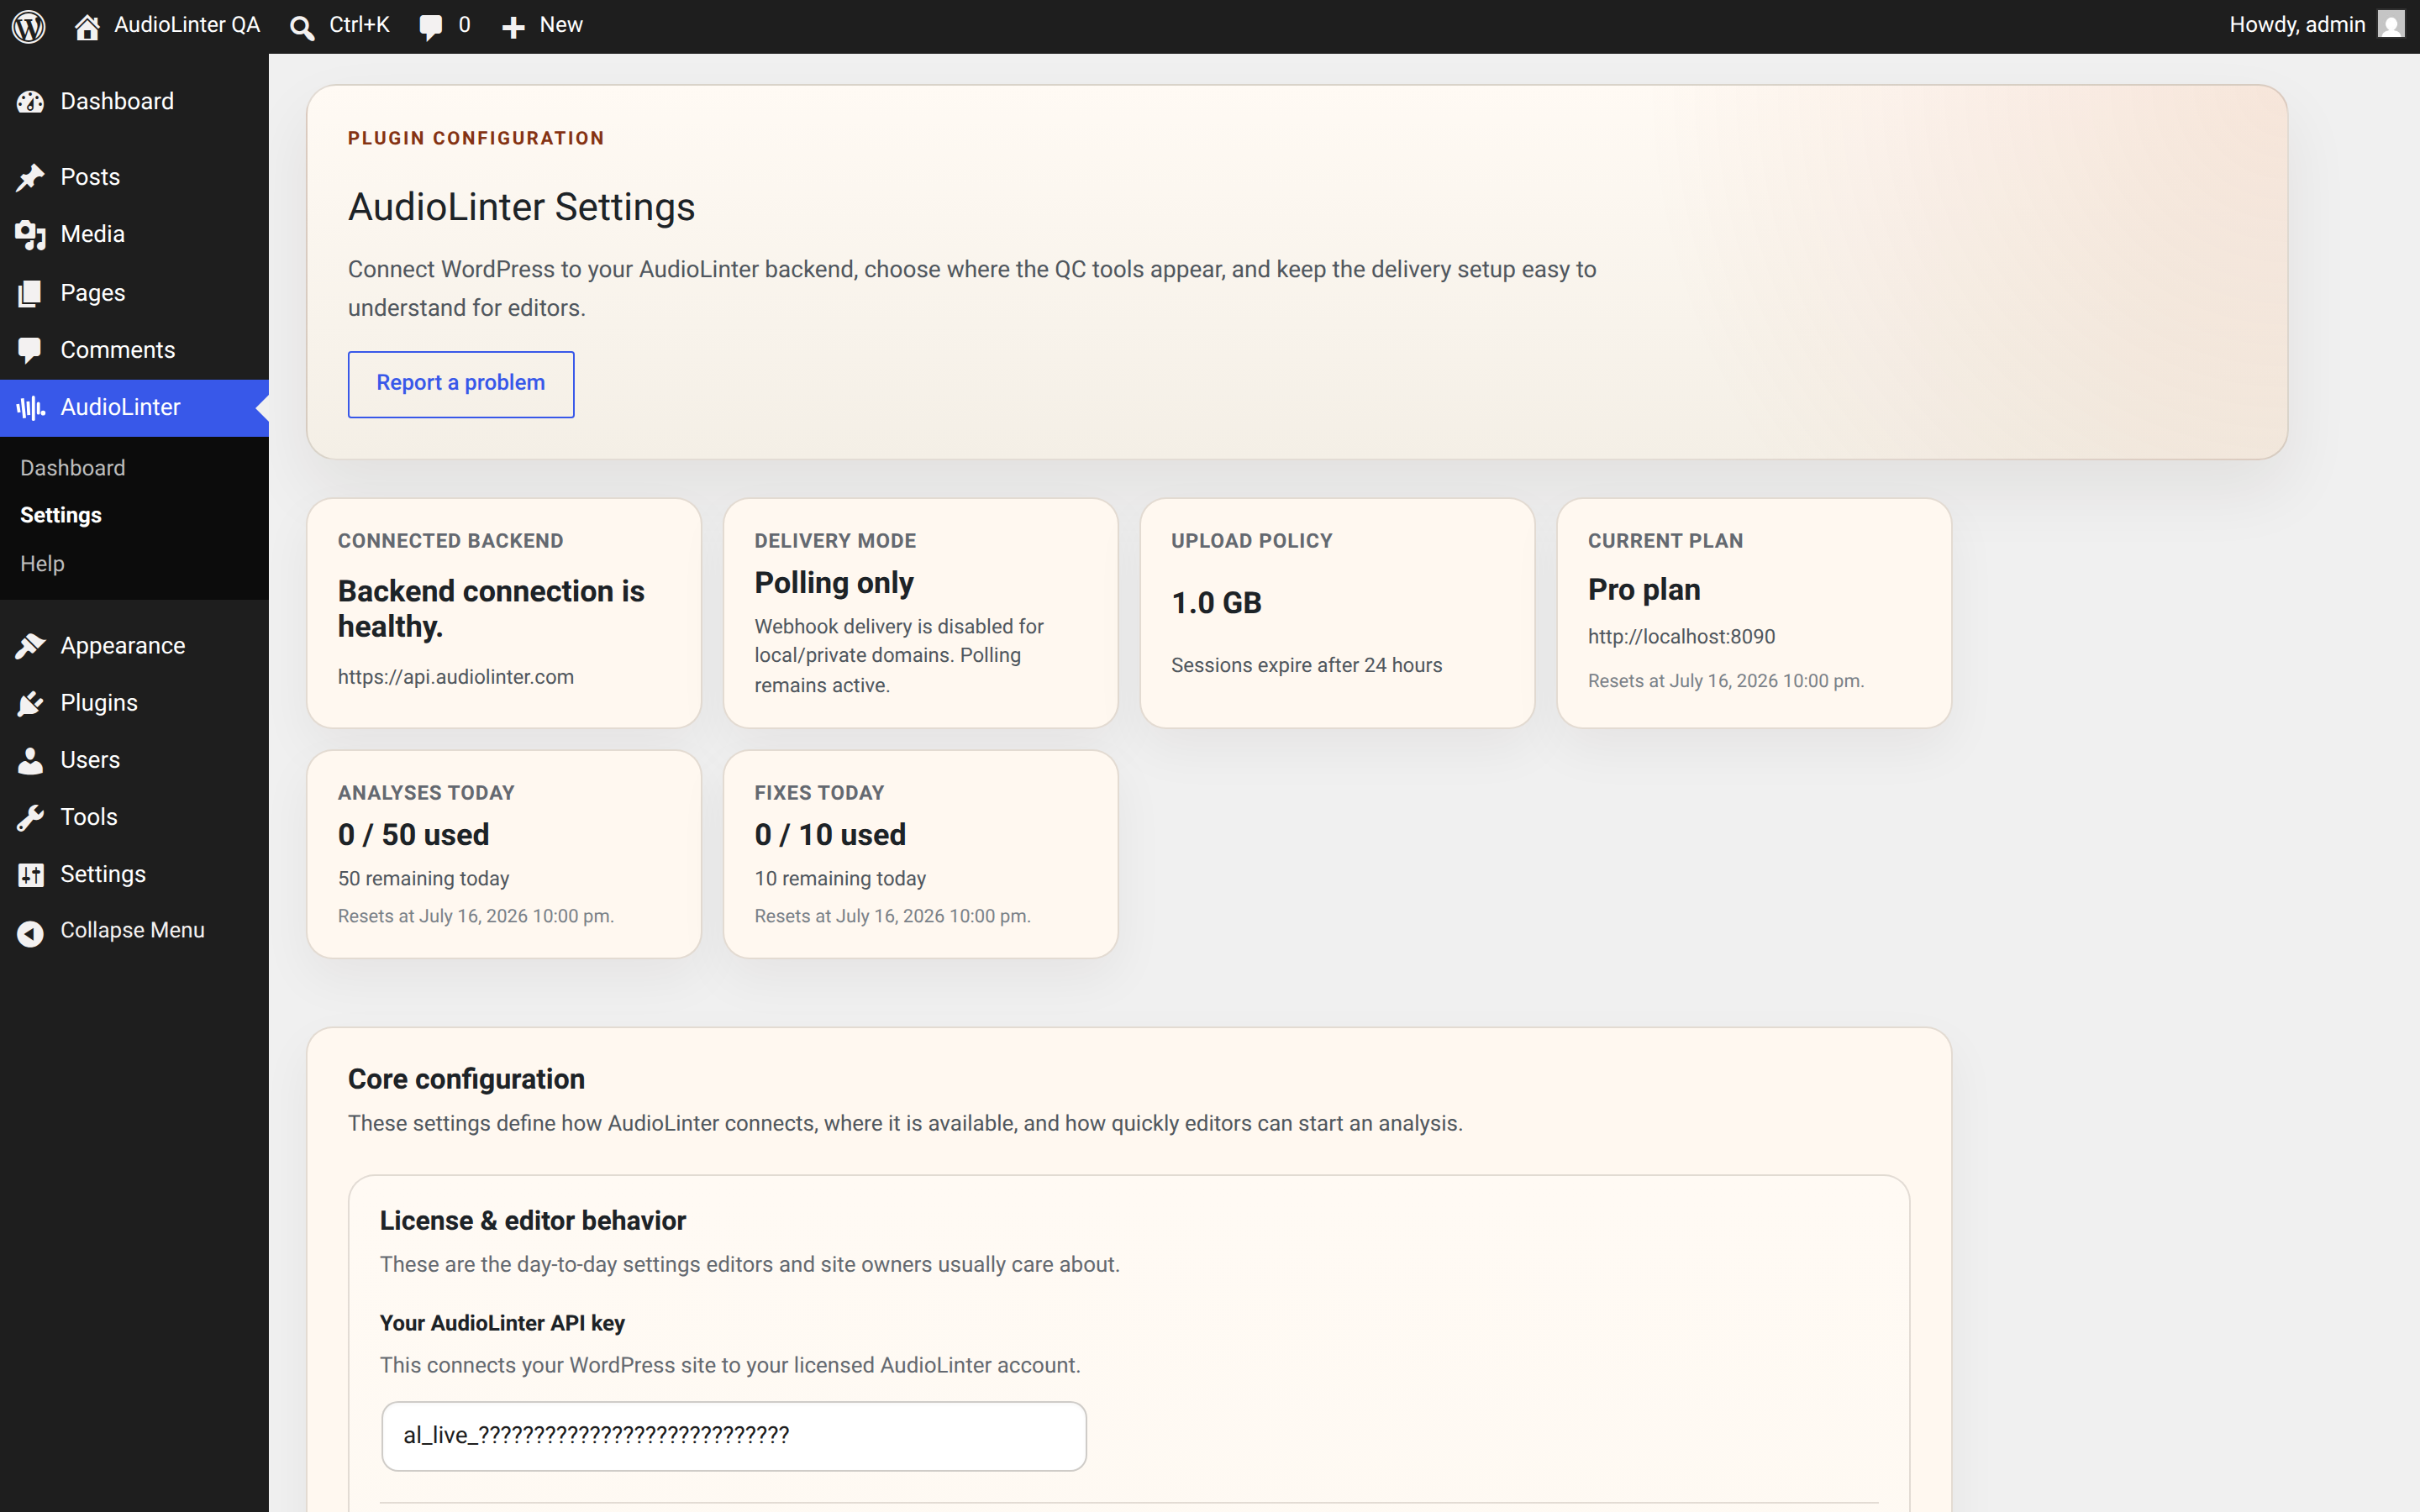Click Collapse Menu label
This screenshot has width=2420, height=1512.
pos(132,930)
